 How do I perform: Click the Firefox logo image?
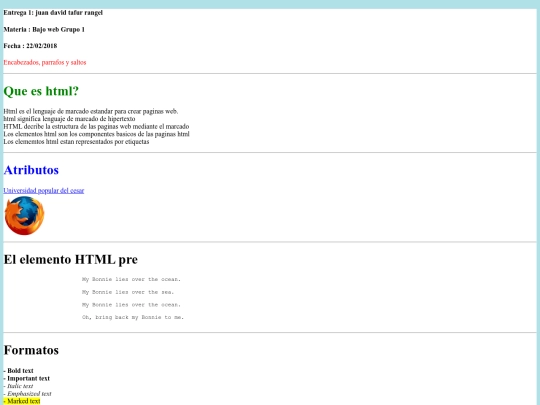coord(24,216)
